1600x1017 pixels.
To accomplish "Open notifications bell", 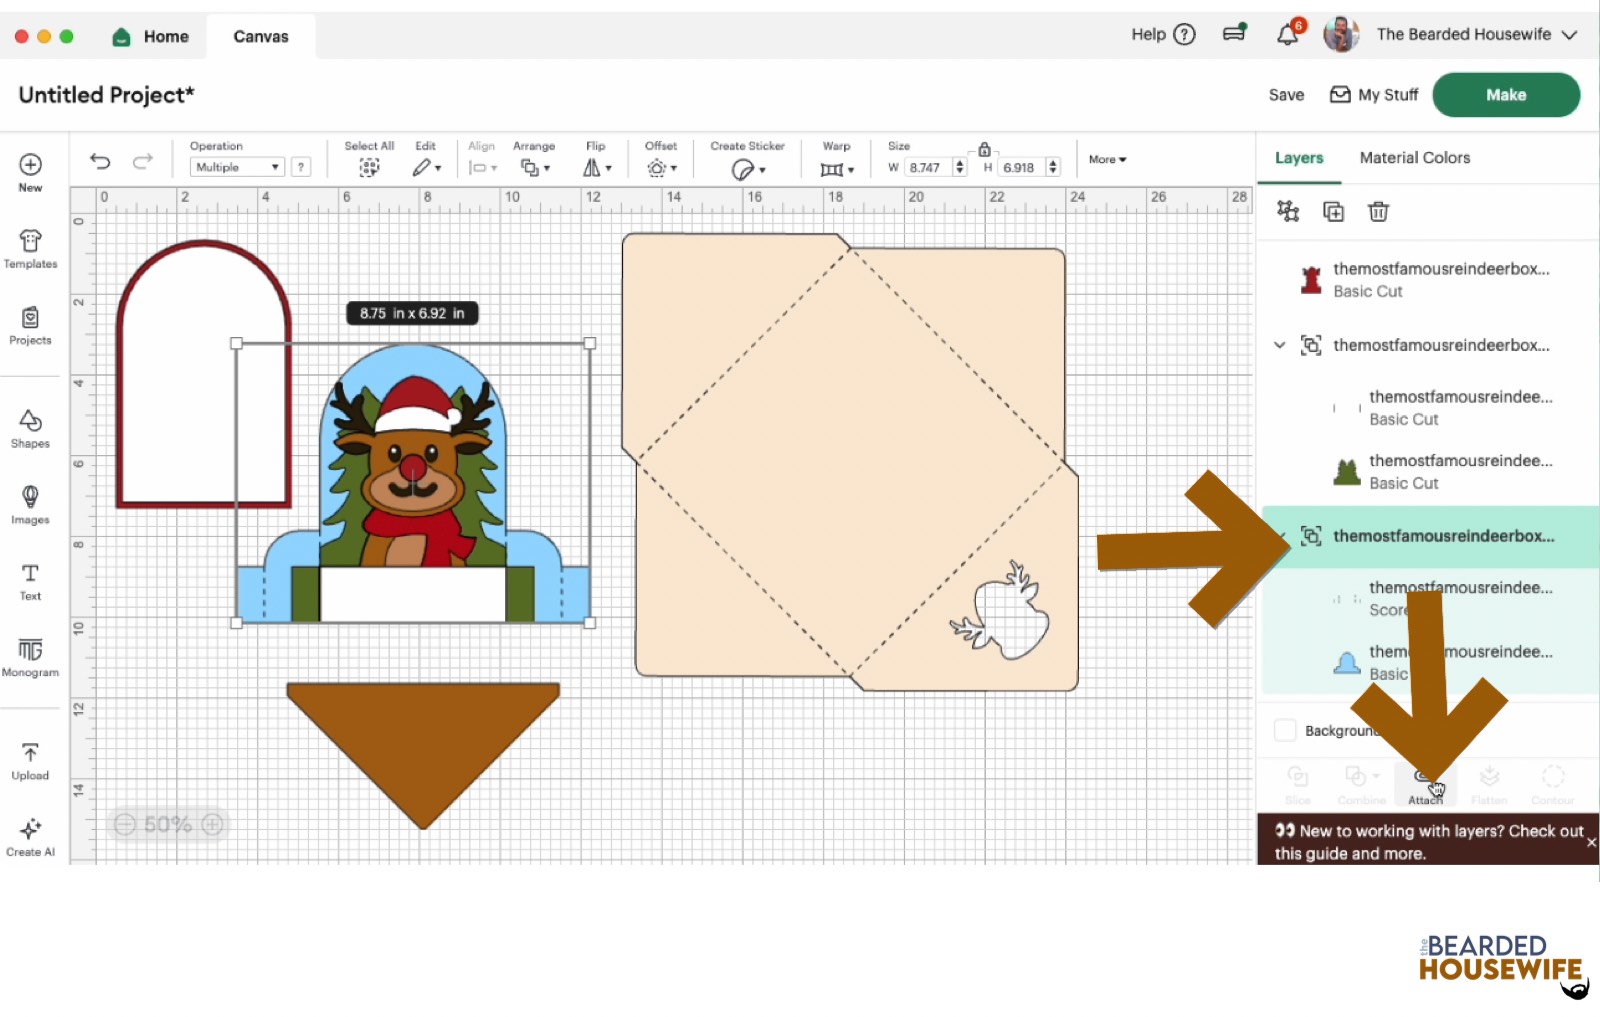I will (1288, 35).
